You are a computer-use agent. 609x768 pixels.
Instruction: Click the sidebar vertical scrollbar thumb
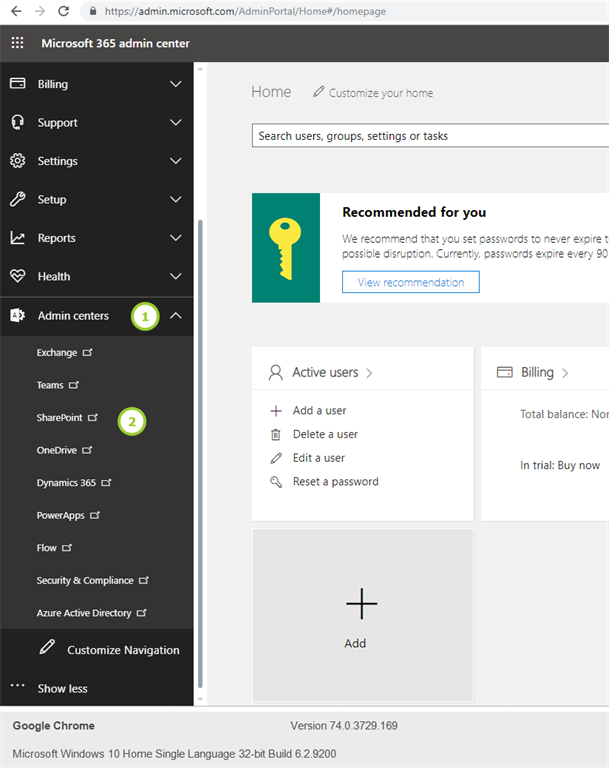tap(200, 454)
